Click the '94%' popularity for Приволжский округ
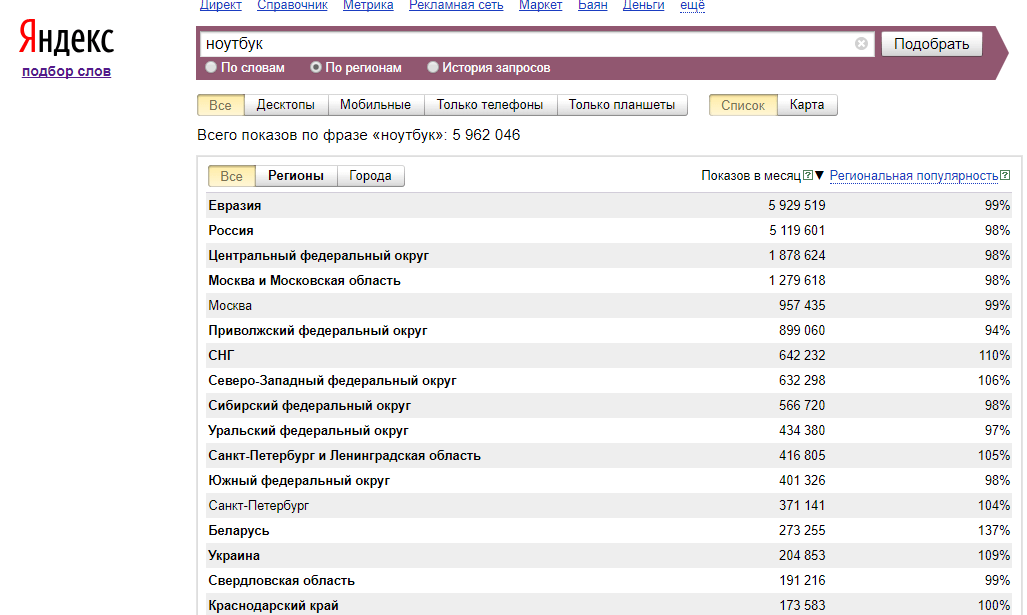This screenshot has width=1027, height=615. tap(998, 330)
